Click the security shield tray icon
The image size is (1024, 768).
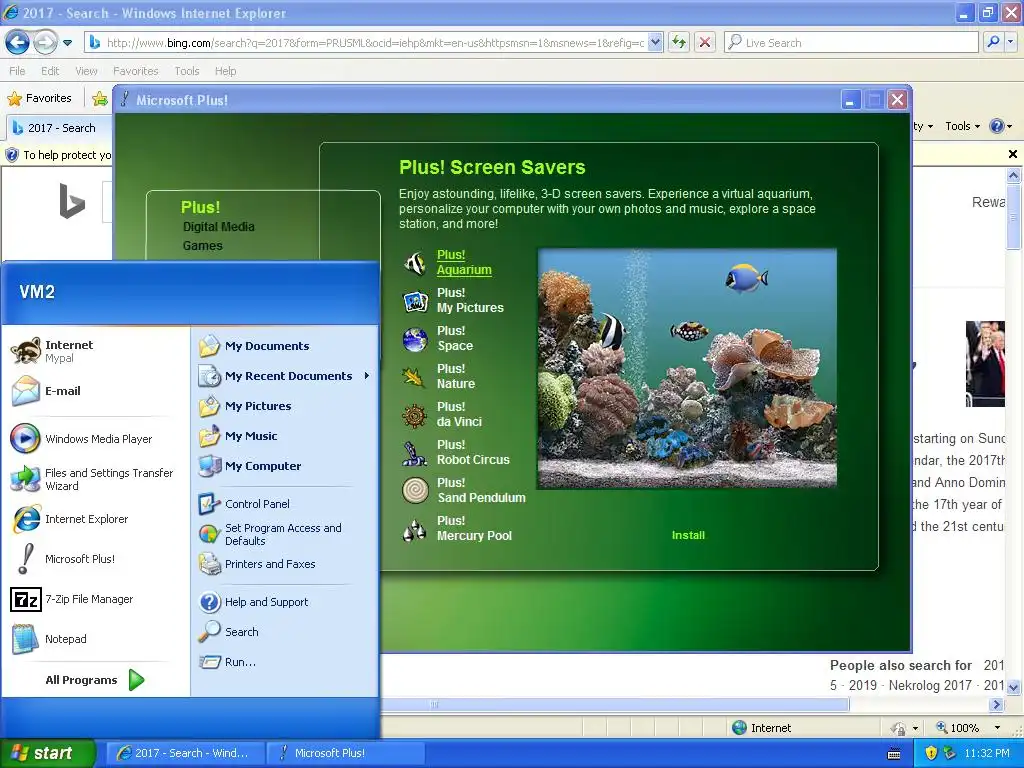tap(931, 754)
